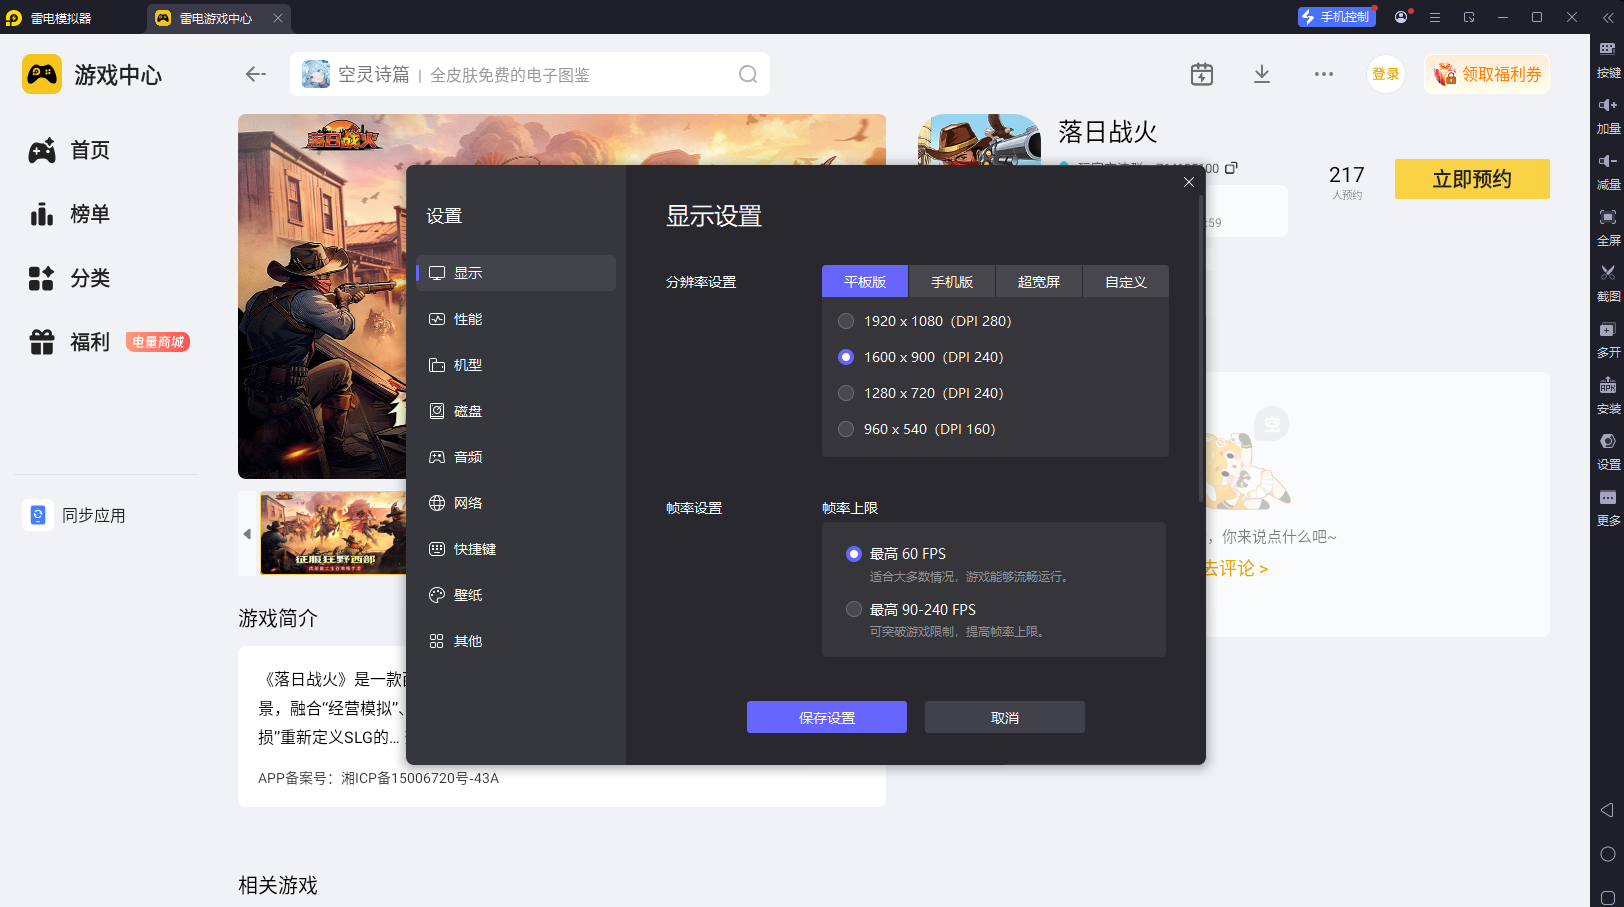Image resolution: width=1624 pixels, height=907 pixels.
Task: Click the settings dialog vertical scrollbar
Action: pos(1200,348)
